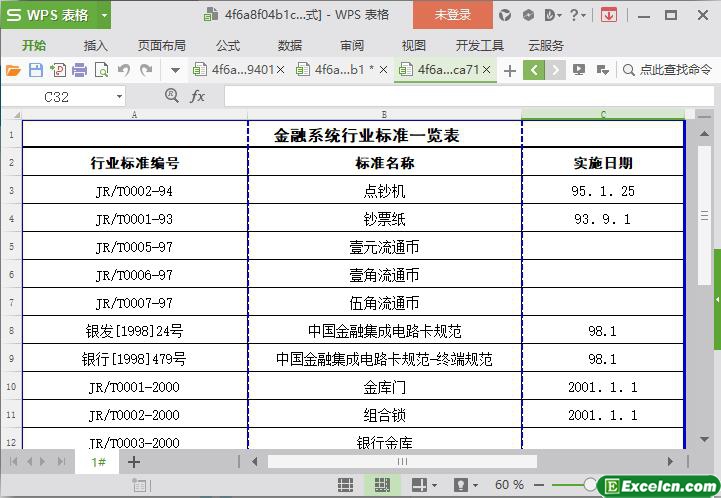Screen dimensions: 721x498
Task: Select the 1# sheet tab
Action: [98, 462]
